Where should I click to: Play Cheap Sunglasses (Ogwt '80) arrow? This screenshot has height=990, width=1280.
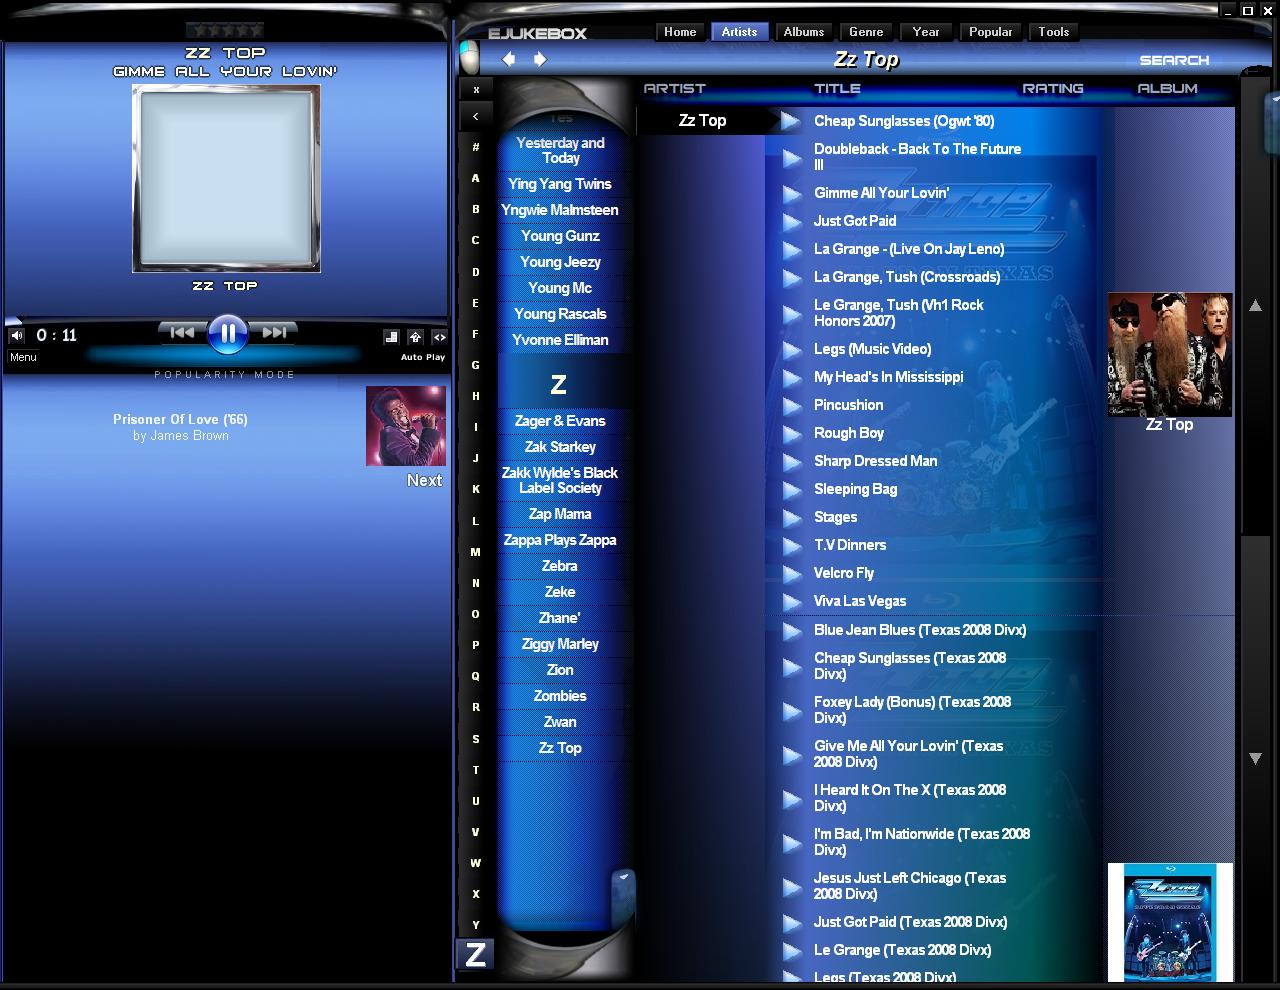[x=791, y=121]
